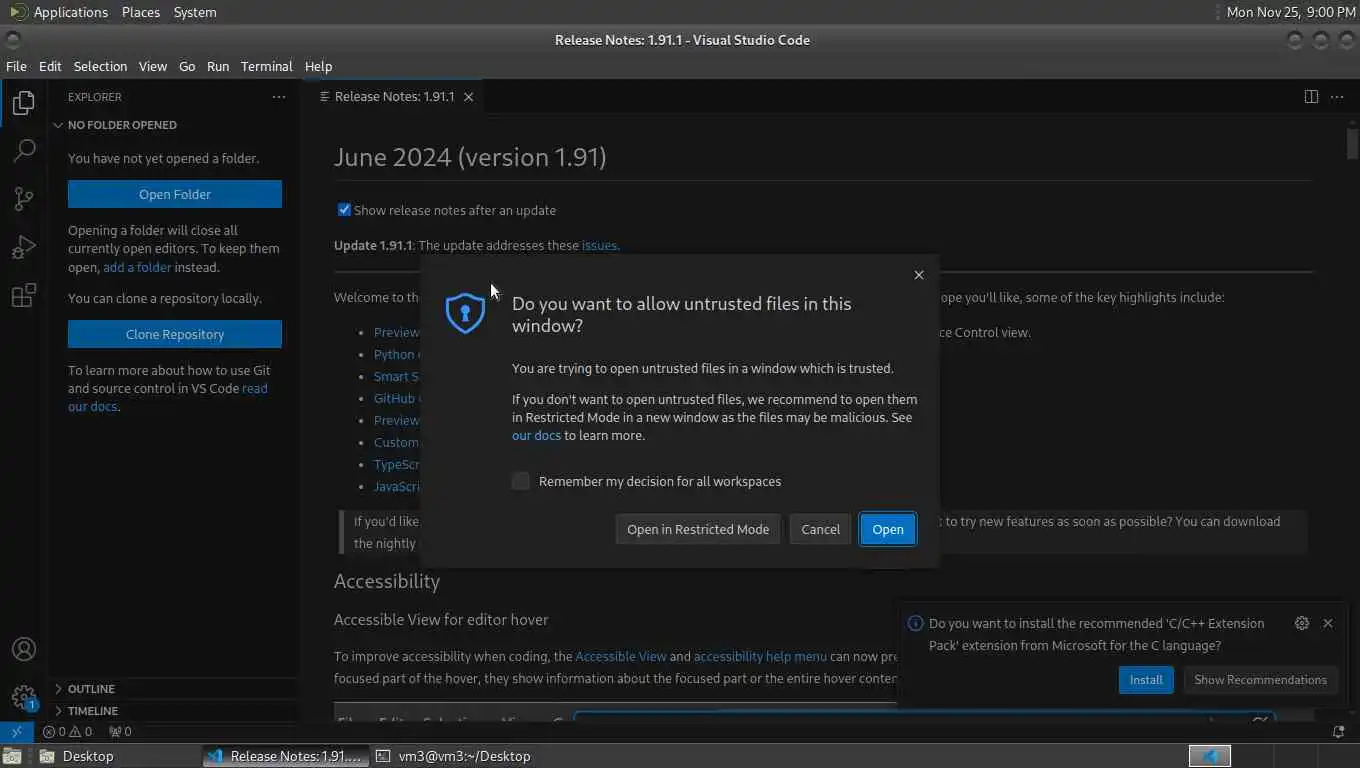
Task: Click the shield icon in the dialog
Action: [x=465, y=313]
